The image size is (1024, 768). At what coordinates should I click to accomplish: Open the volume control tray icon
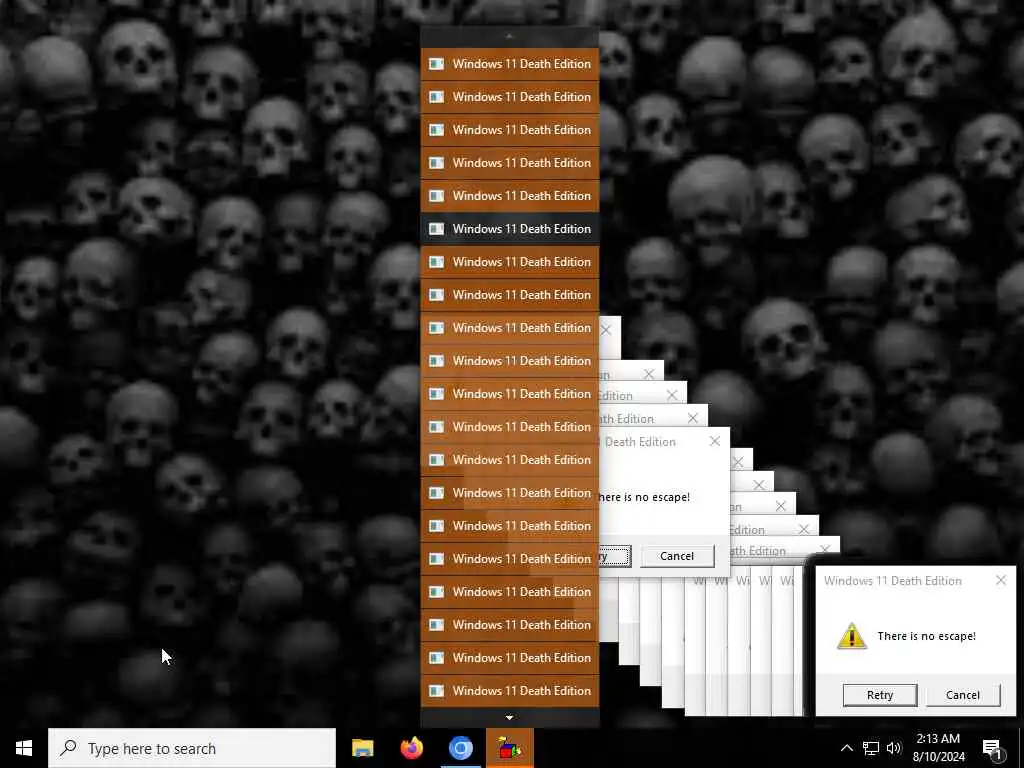(x=894, y=748)
